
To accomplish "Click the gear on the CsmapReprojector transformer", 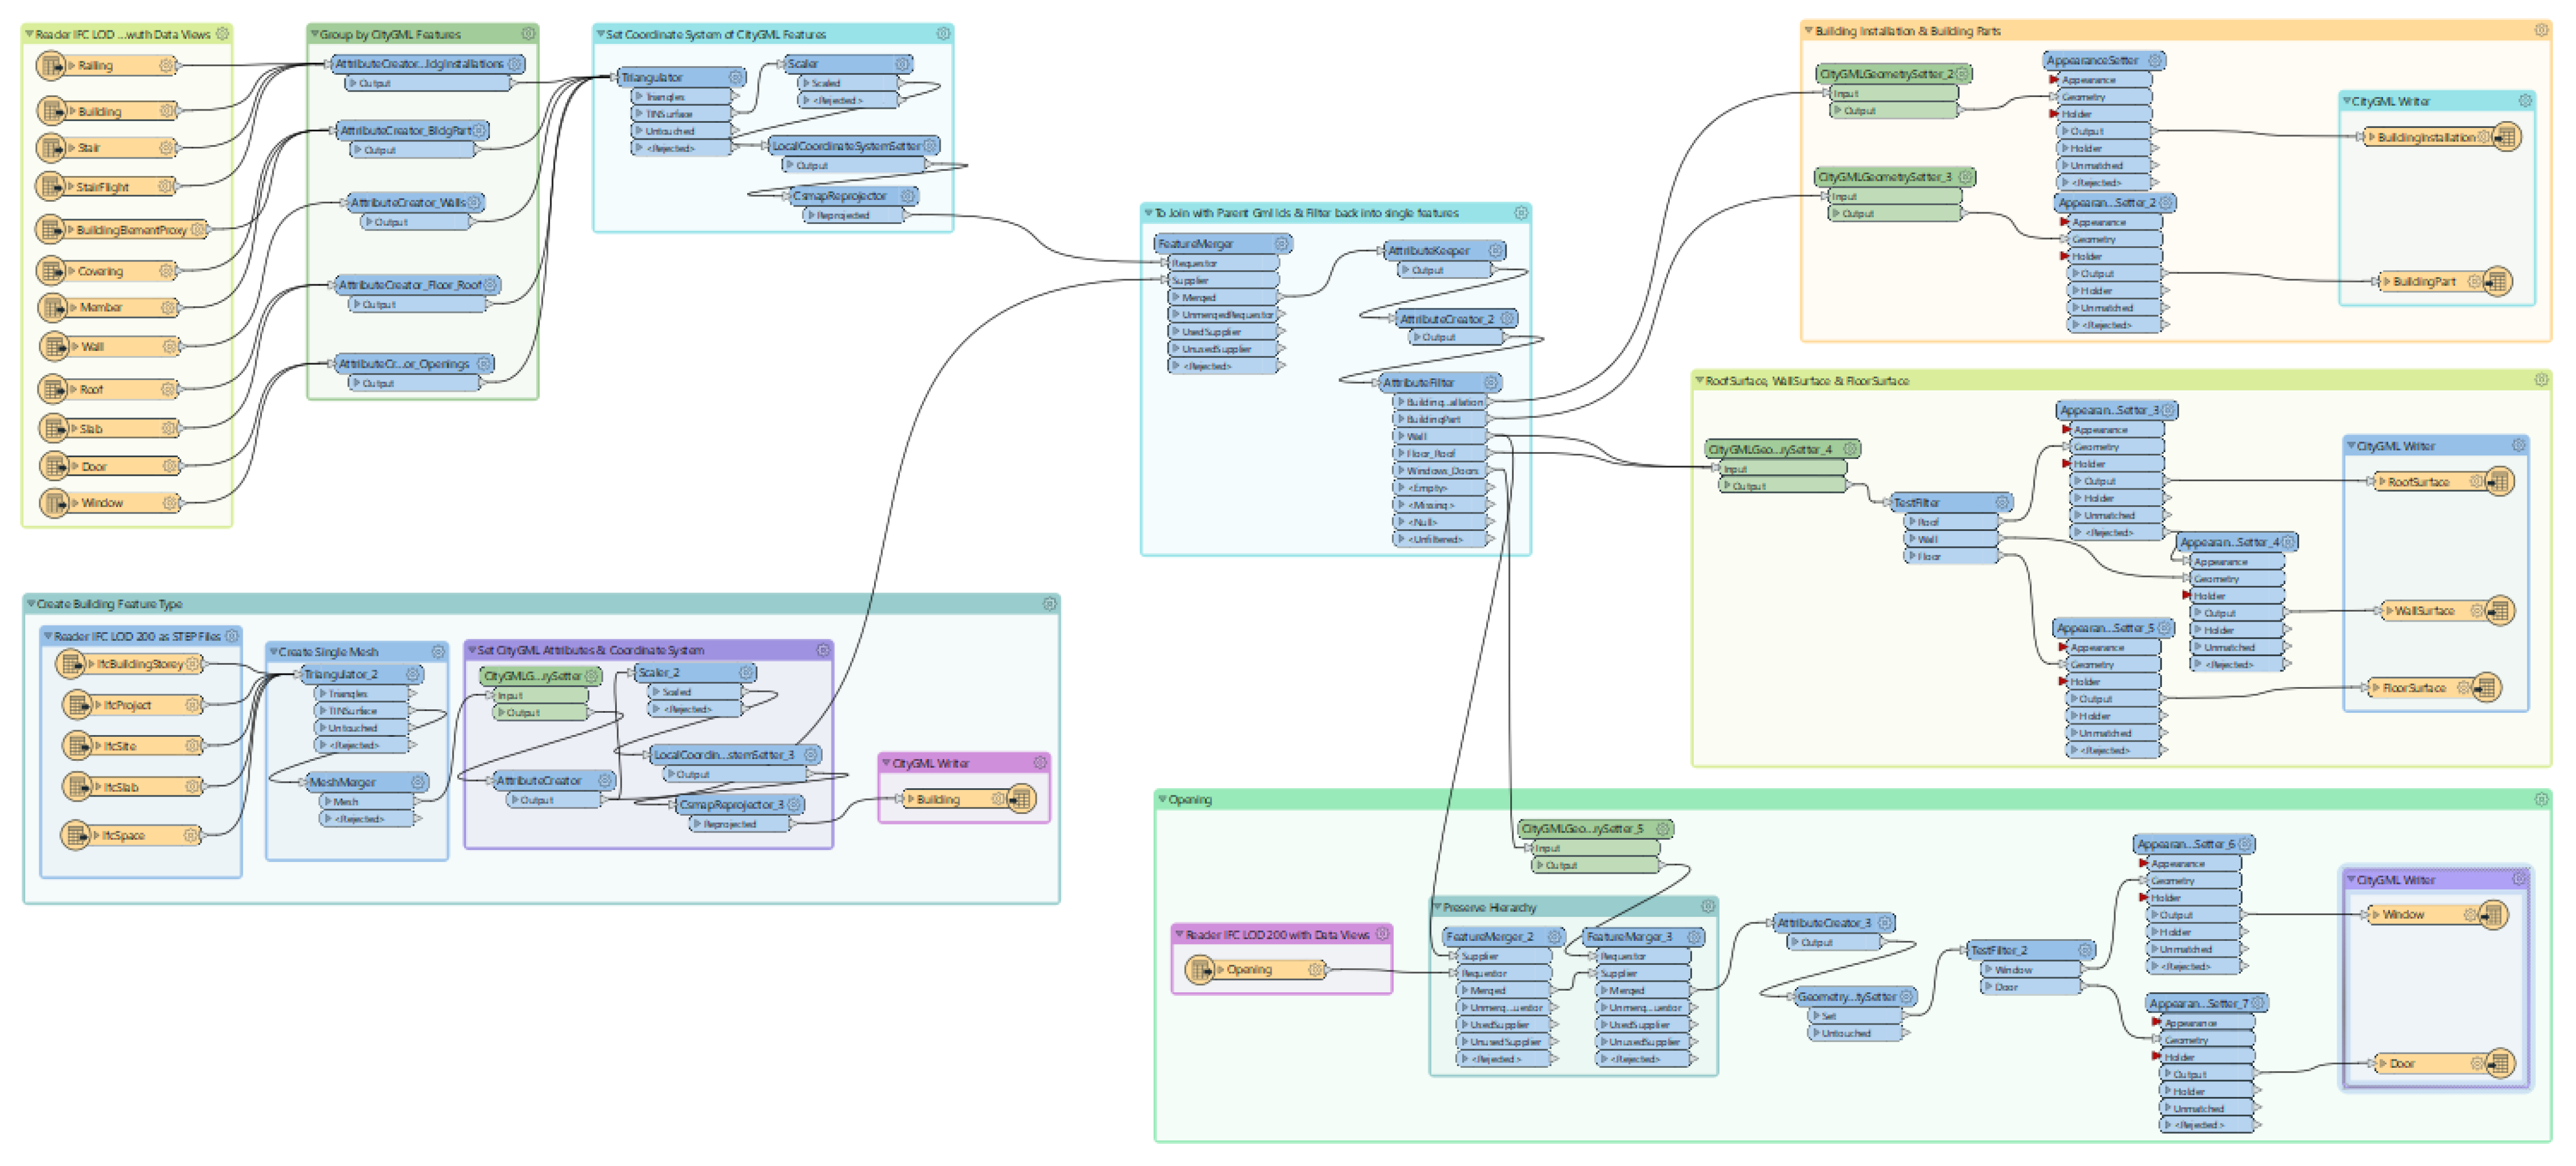I will coord(907,196).
